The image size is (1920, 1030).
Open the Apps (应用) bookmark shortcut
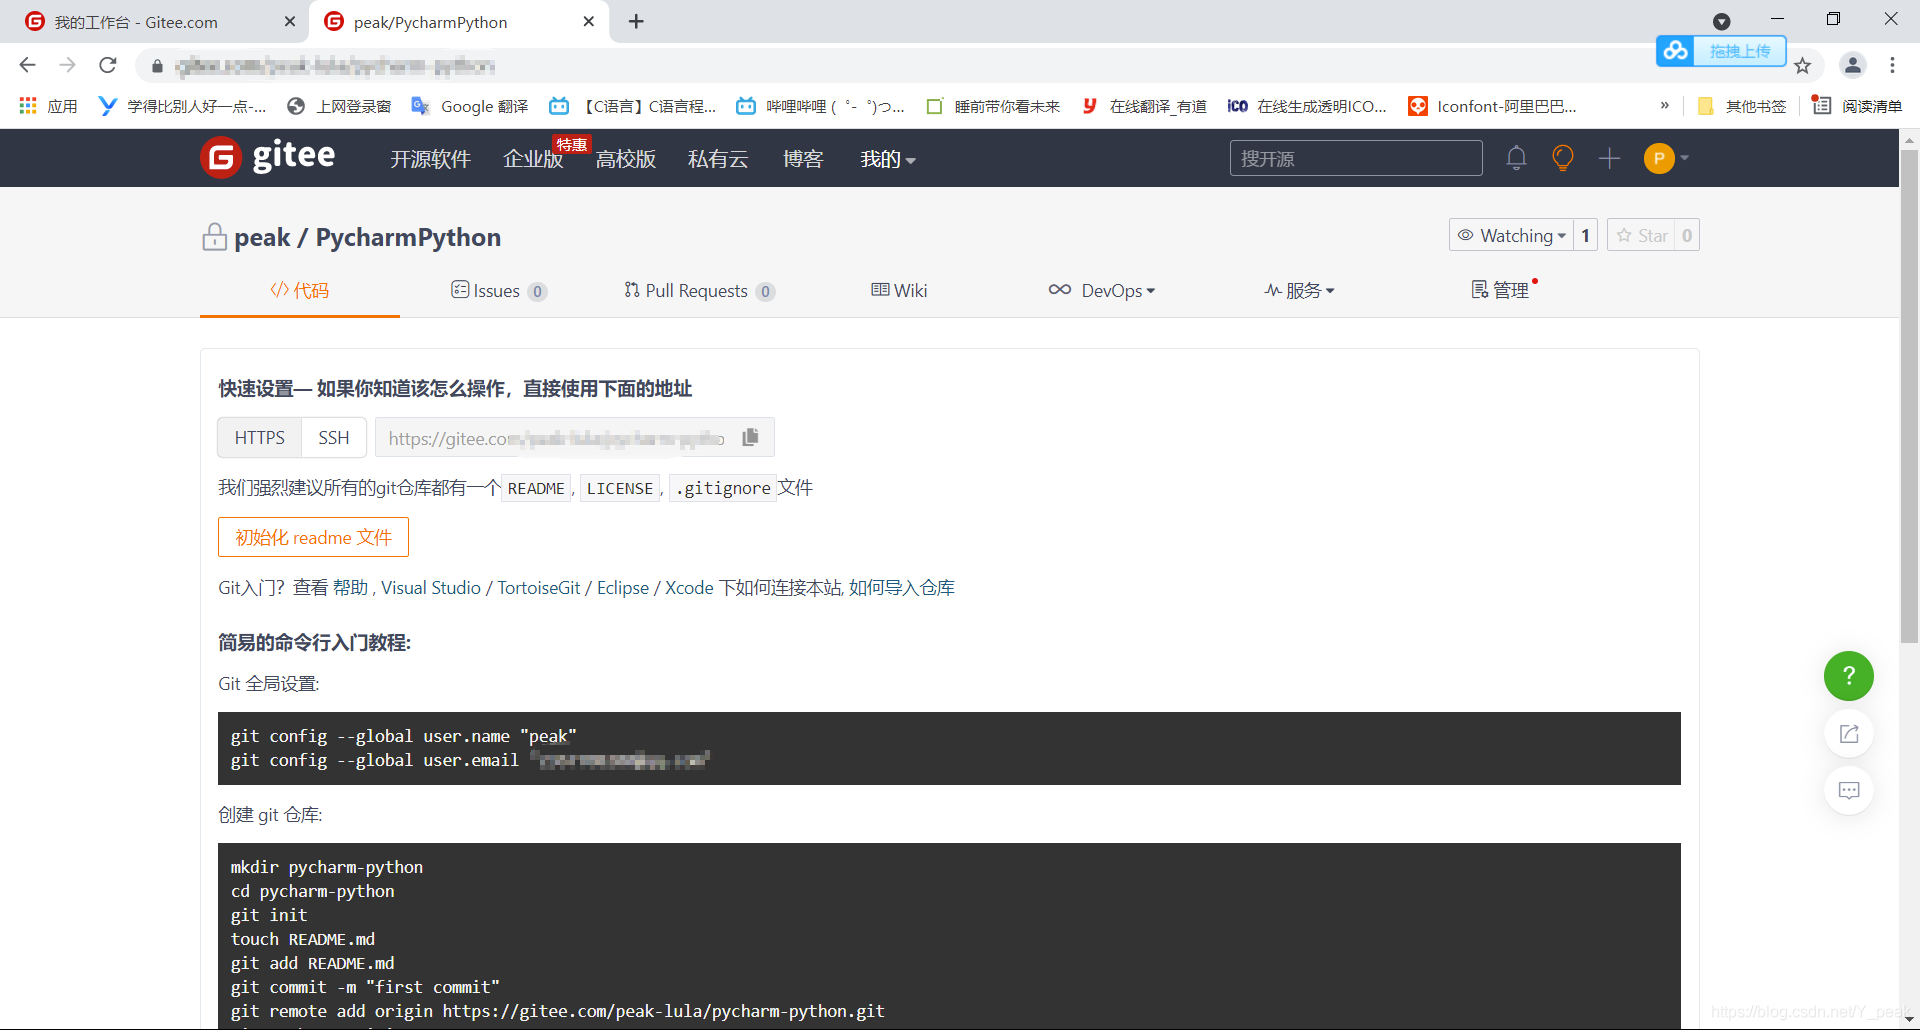point(48,106)
